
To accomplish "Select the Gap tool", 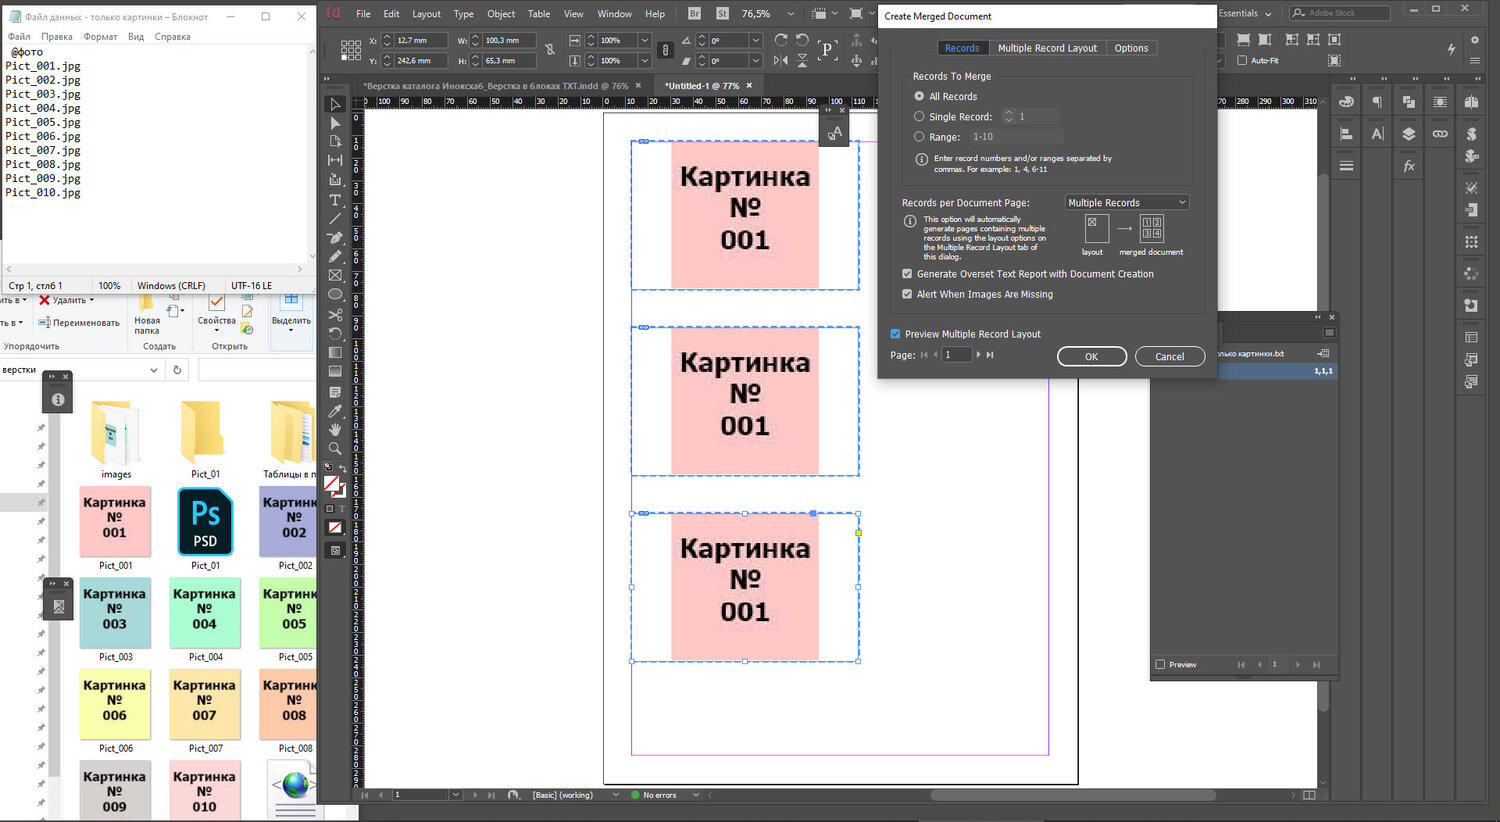I will tap(335, 161).
